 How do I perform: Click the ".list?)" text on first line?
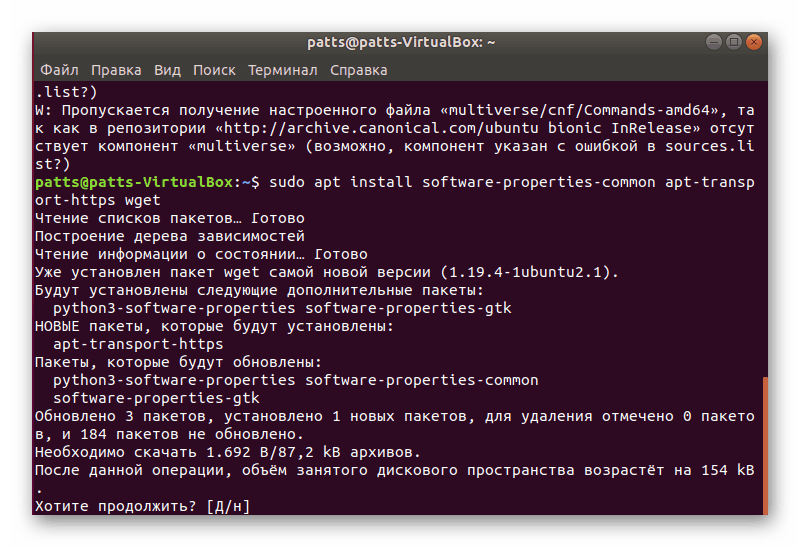[x=66, y=92]
